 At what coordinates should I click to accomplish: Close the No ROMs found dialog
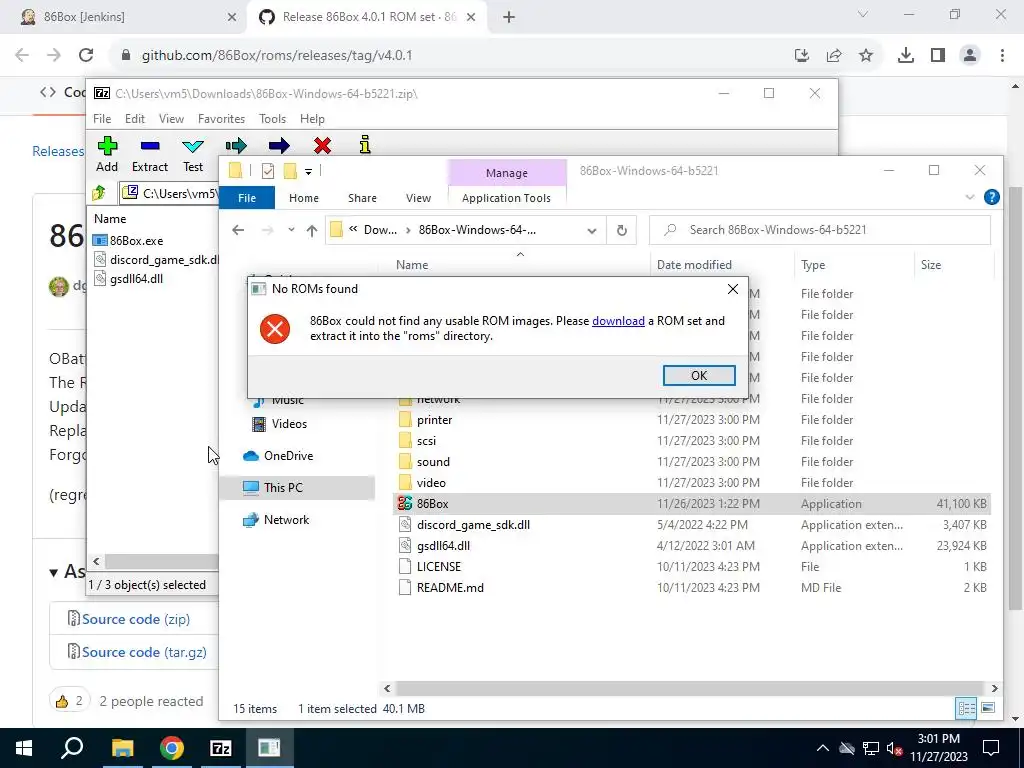click(x=733, y=289)
